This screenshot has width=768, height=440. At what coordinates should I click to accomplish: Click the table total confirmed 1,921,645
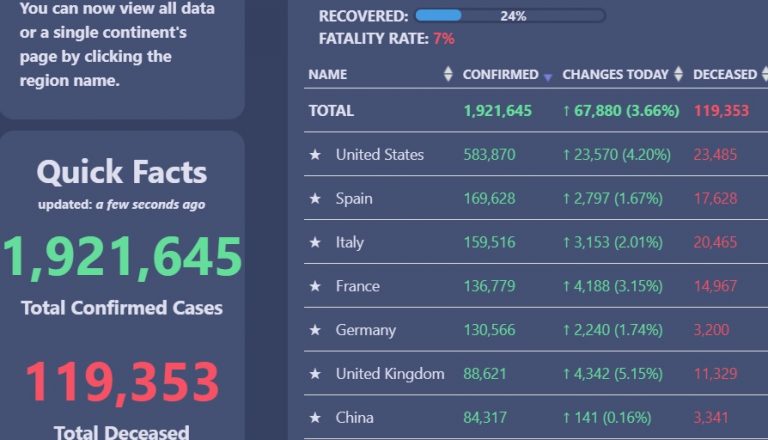498,111
